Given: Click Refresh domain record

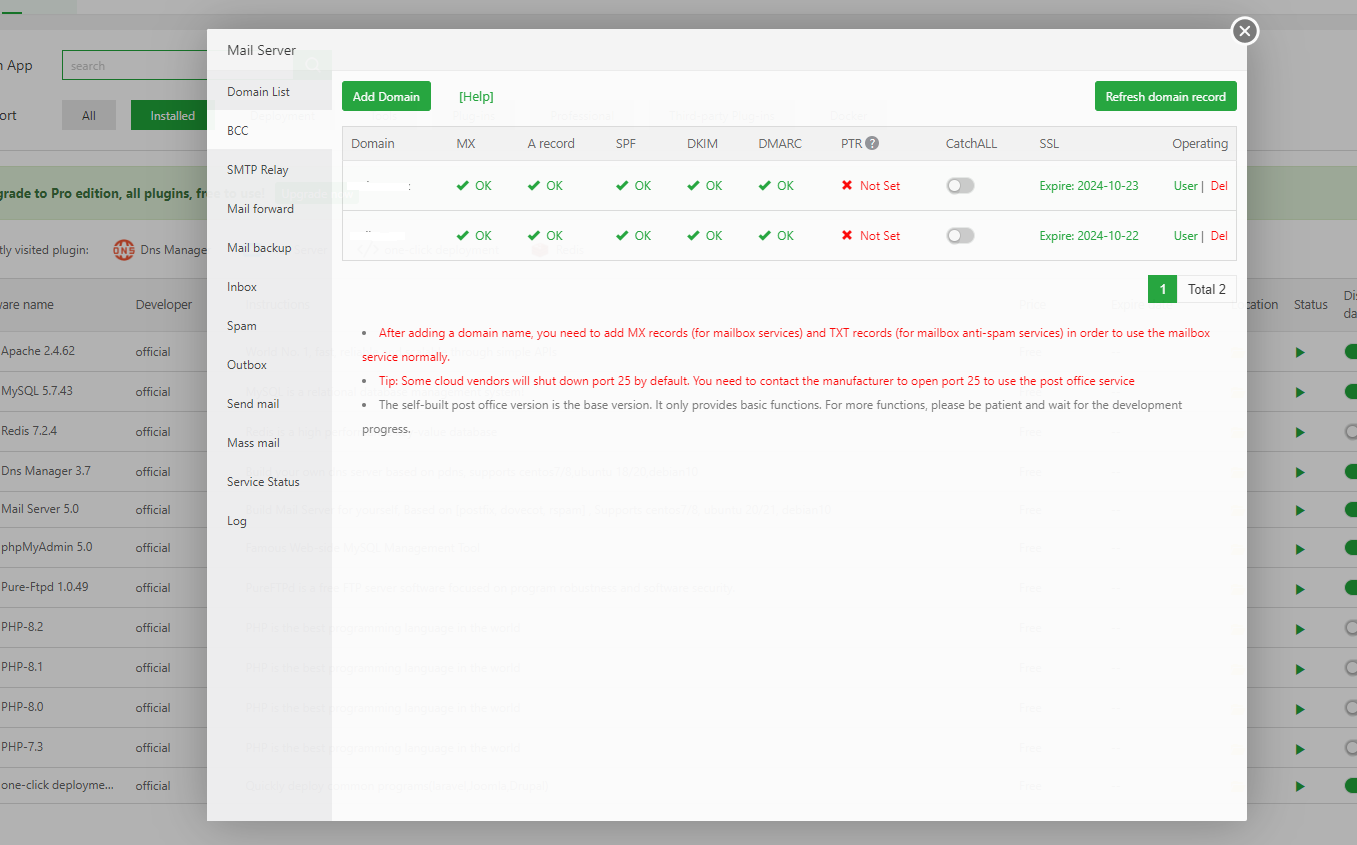Looking at the screenshot, I should (1166, 96).
